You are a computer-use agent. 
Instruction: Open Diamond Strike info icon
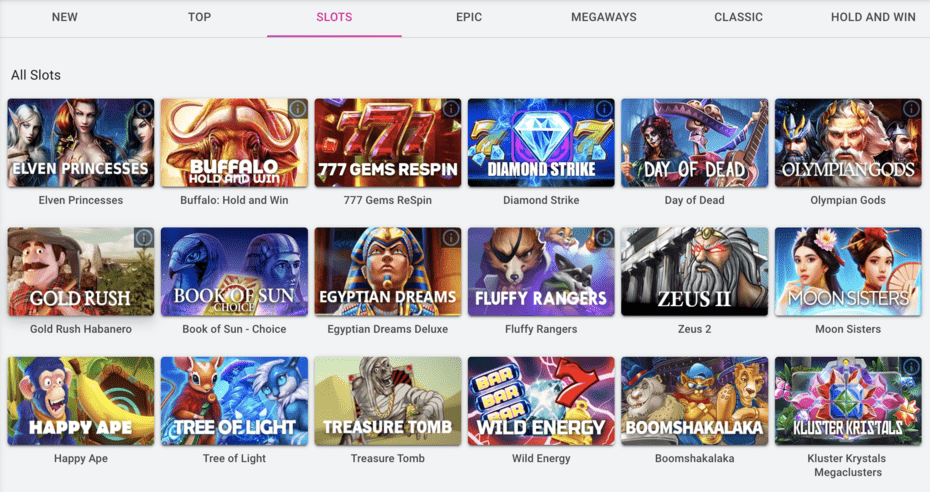click(604, 108)
